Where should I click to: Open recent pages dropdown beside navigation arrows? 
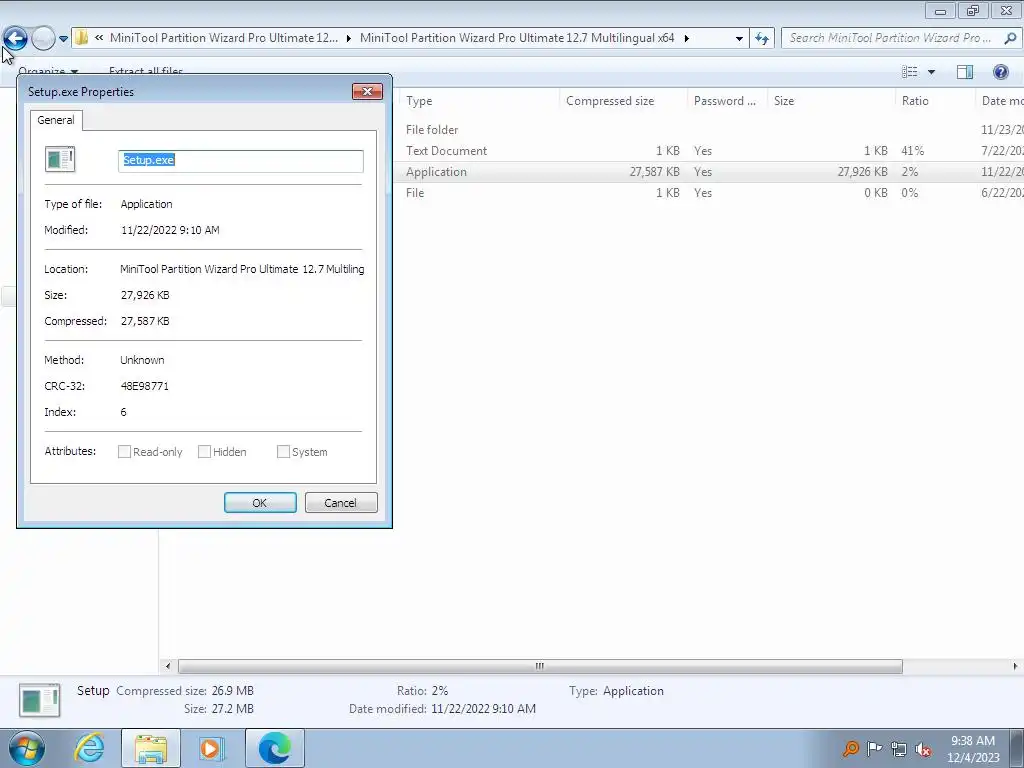[x=63, y=39]
